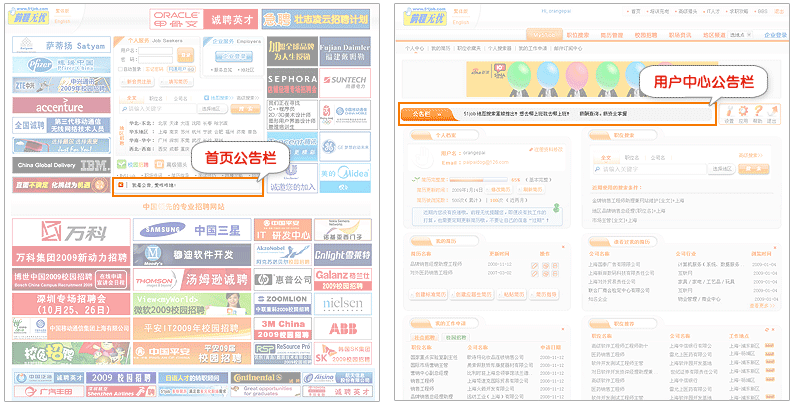
Task: Open the 万科 Vanke recruitment banner
Action: click(x=71, y=243)
